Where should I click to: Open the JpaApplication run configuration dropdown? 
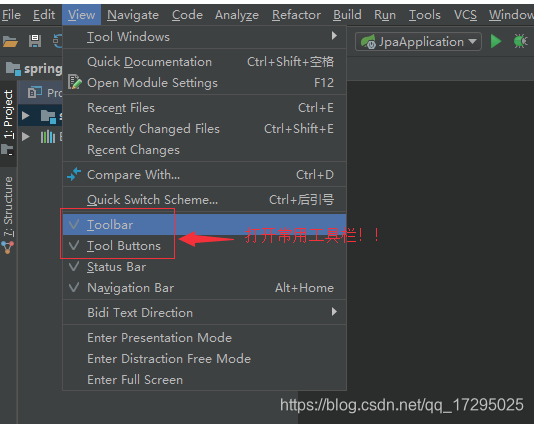tap(418, 42)
